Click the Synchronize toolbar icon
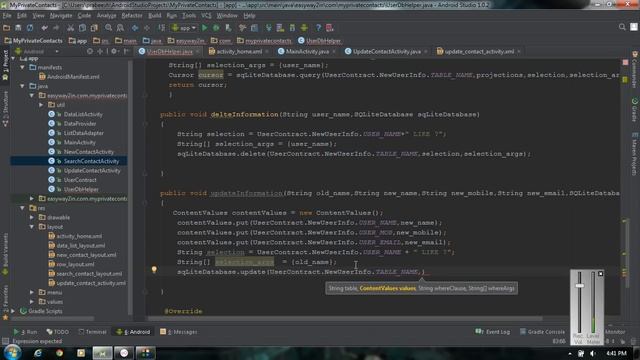The image size is (640, 360). point(30,28)
